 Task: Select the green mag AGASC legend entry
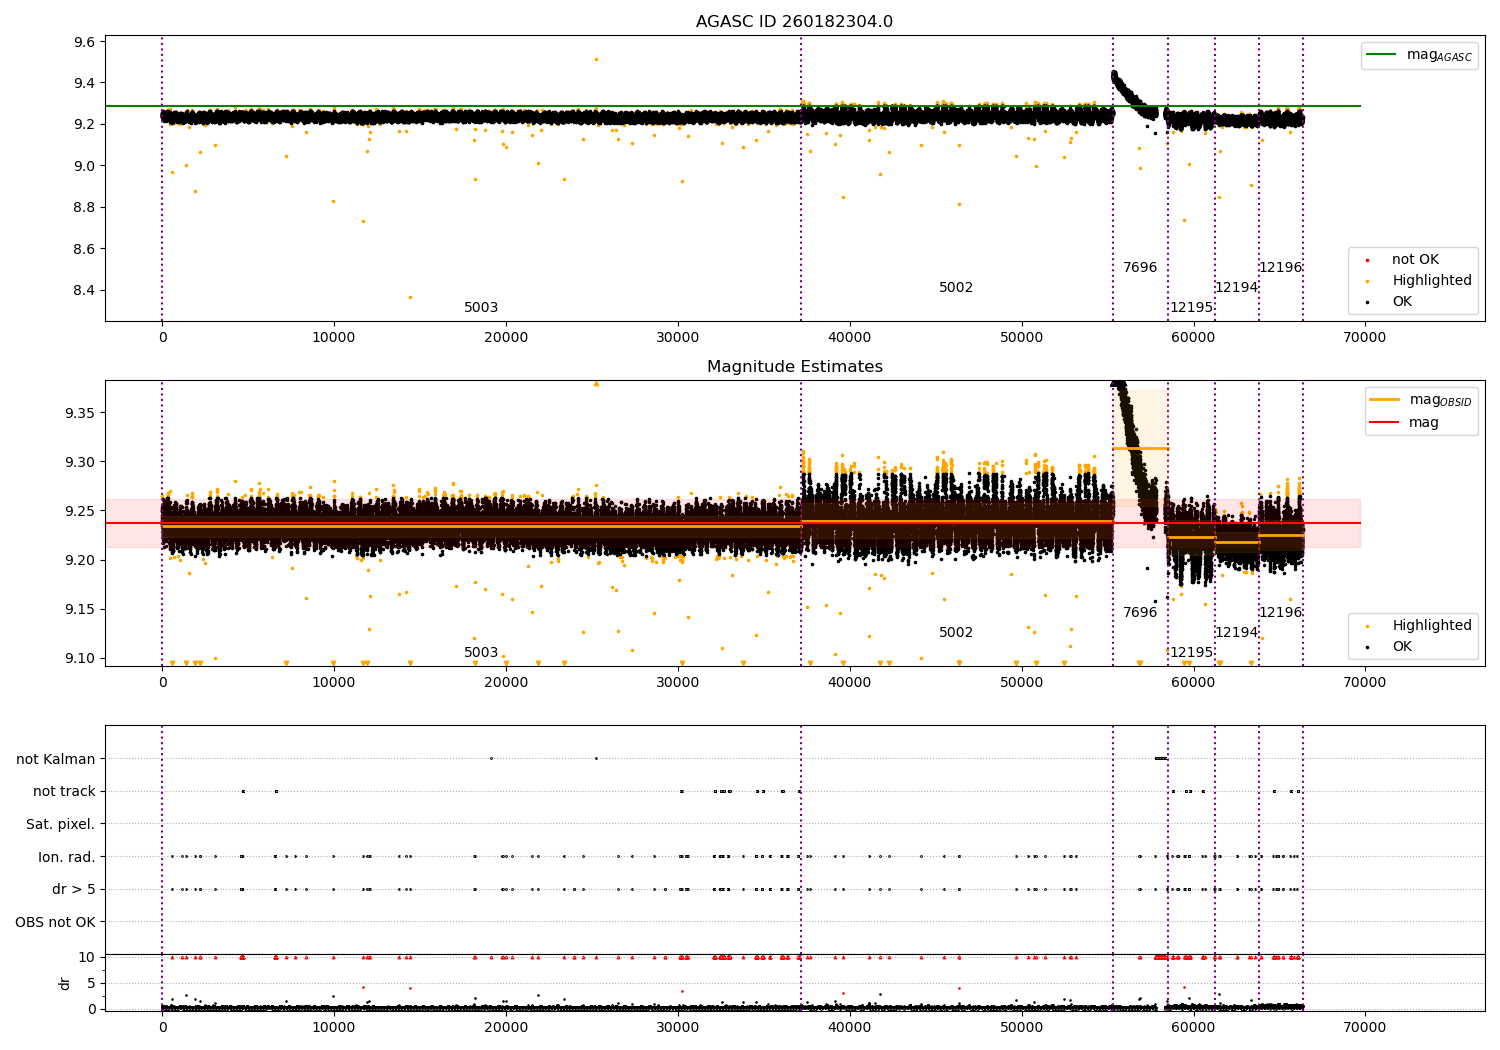[1419, 56]
